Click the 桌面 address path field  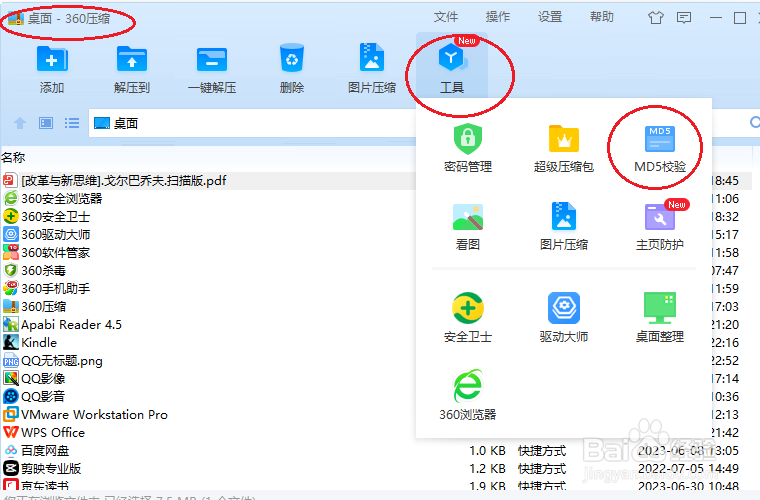tap(252, 123)
